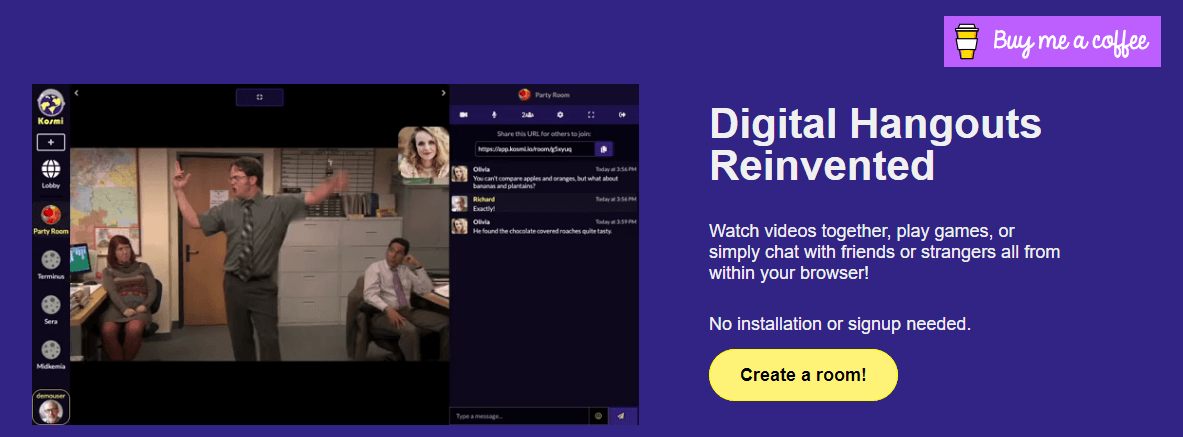The image size is (1183, 437).
Task: Click Olivia's avatar on roaches message
Action: point(459,226)
